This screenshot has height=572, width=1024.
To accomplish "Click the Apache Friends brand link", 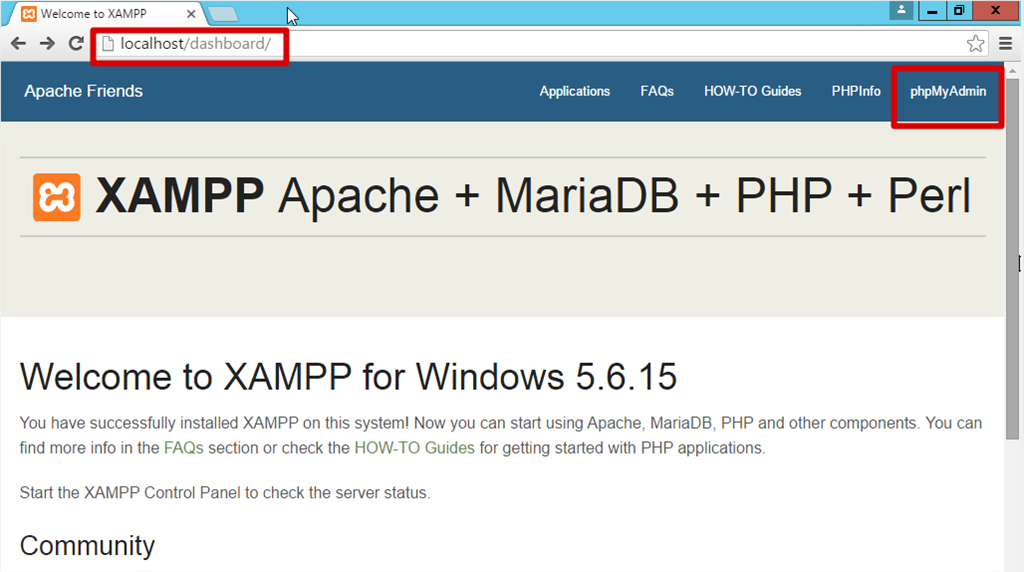I will pyautogui.click(x=83, y=91).
